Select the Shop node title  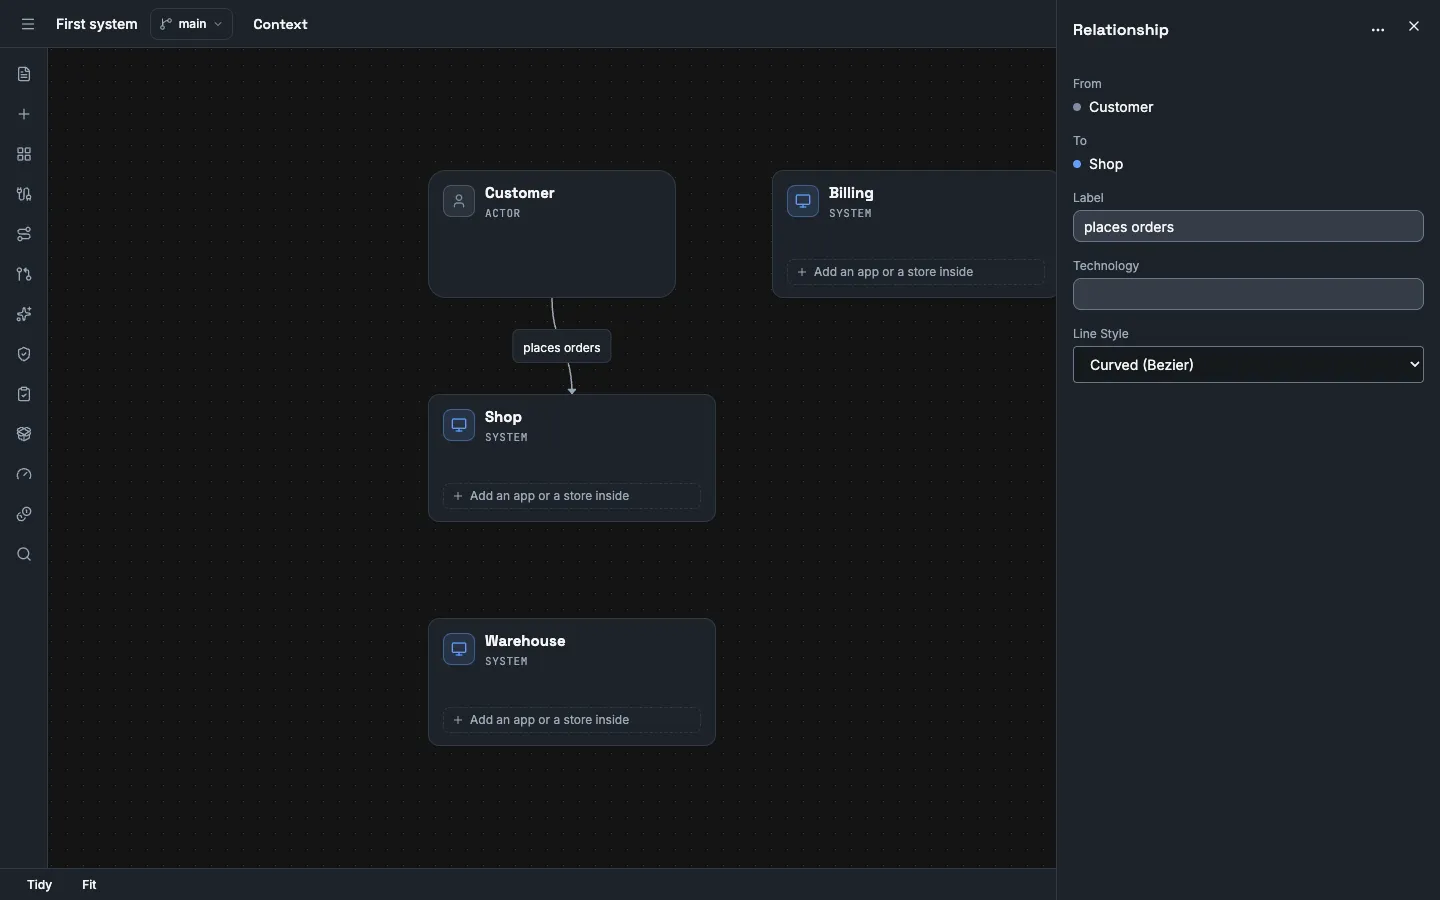(504, 417)
